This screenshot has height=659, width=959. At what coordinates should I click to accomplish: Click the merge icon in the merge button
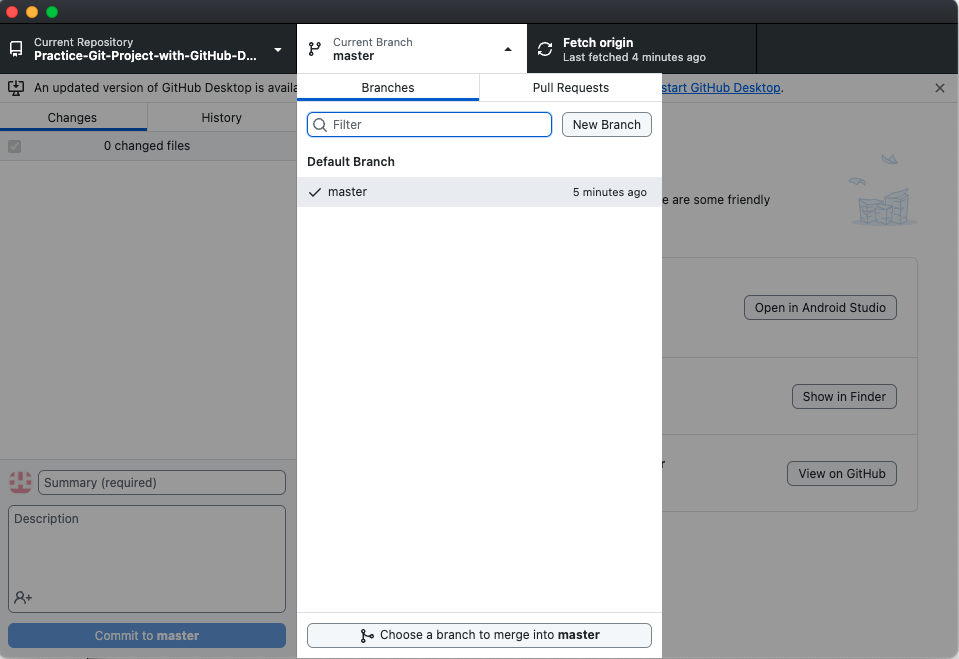pos(366,636)
